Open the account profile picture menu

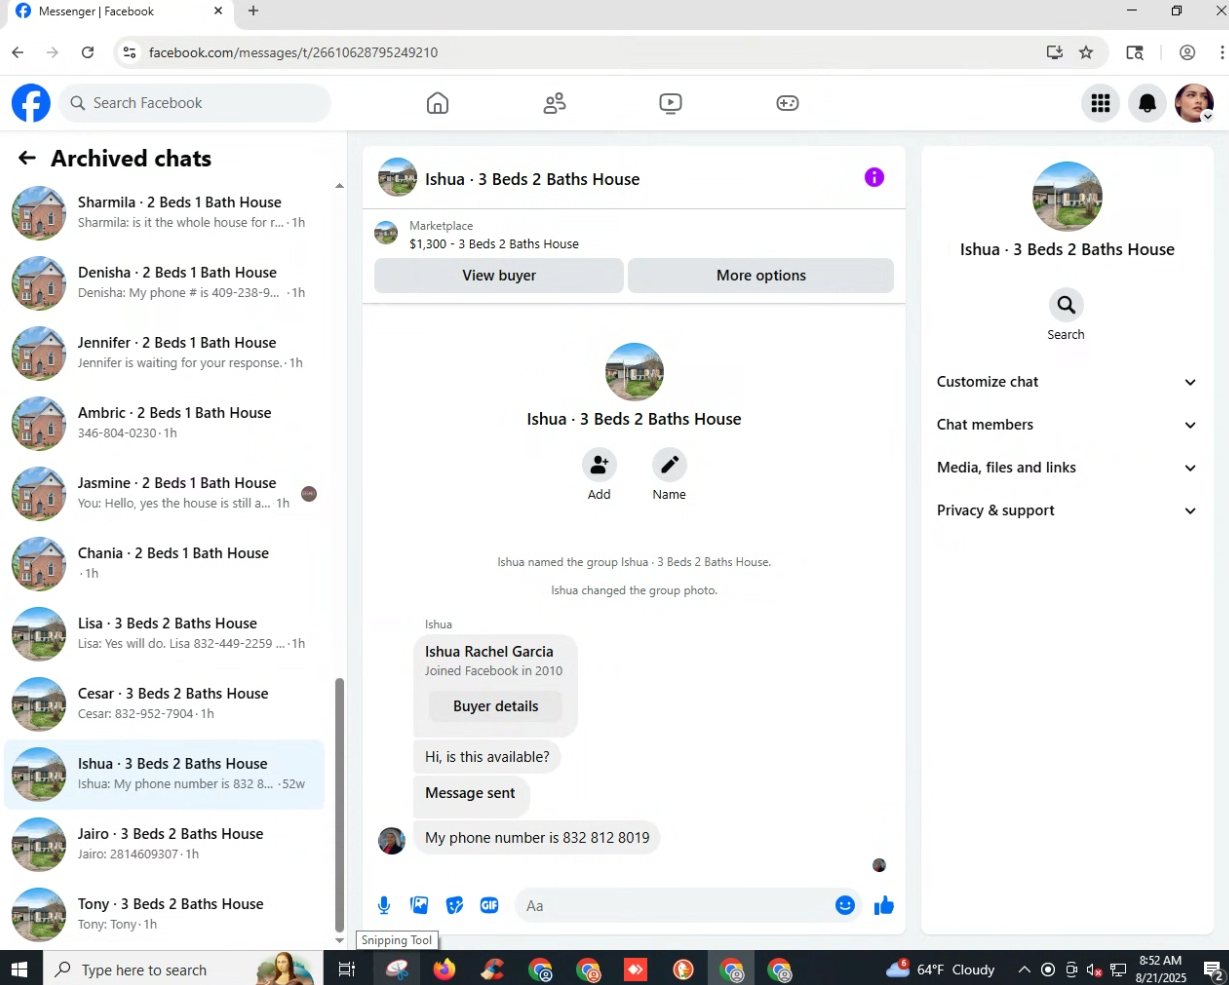pos(1194,103)
